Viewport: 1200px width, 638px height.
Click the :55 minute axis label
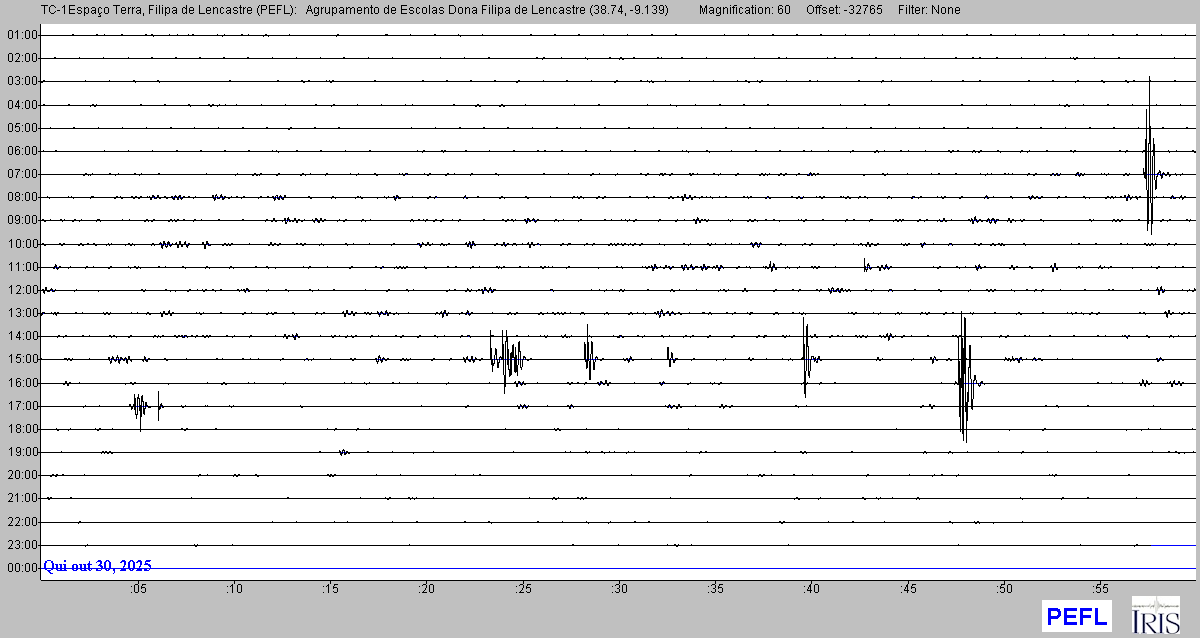(x=1101, y=589)
